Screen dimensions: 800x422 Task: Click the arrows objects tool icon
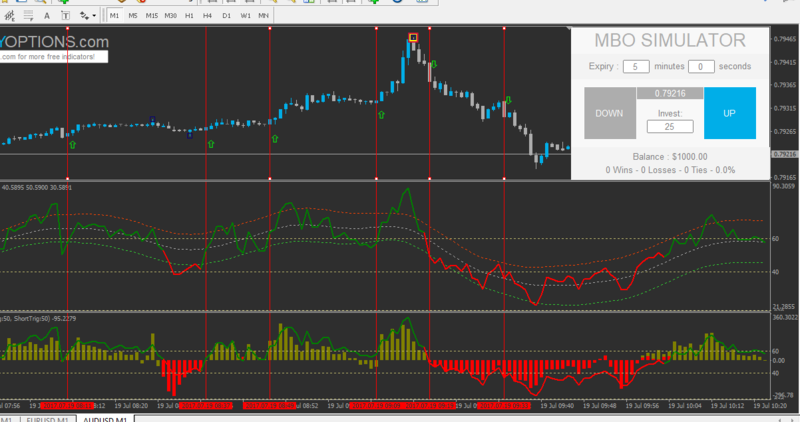click(84, 16)
